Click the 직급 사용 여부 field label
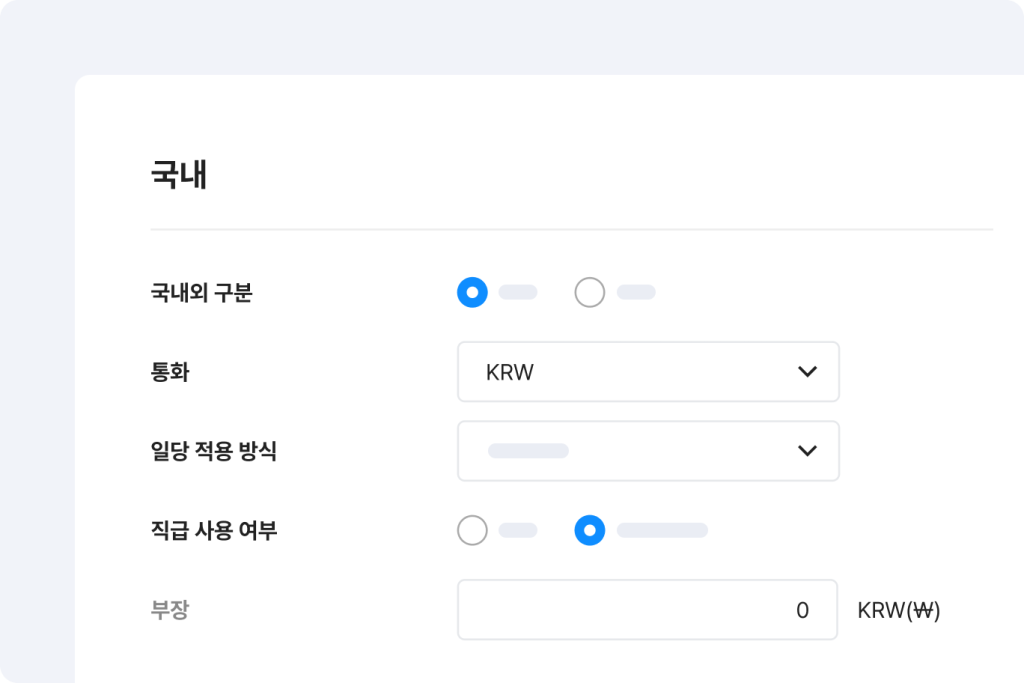The image size is (1024, 683). [213, 530]
